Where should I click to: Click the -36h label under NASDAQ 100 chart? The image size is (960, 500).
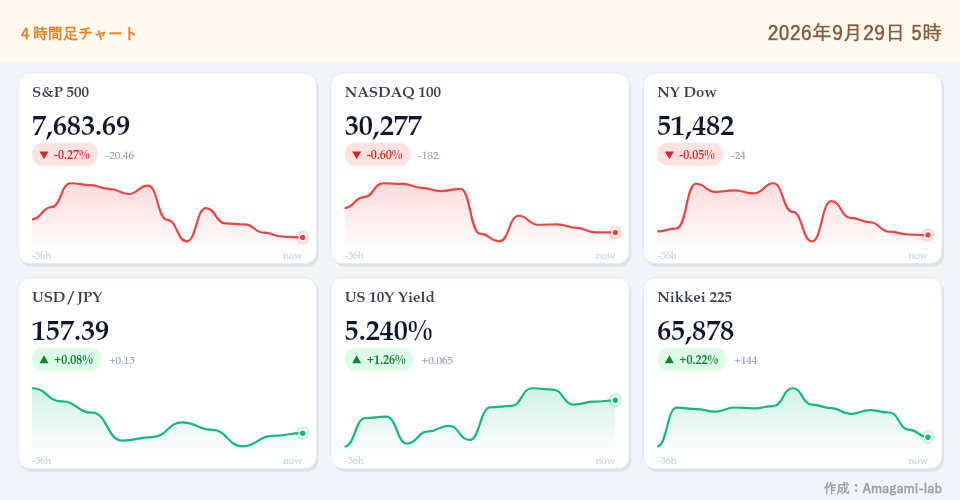[354, 255]
